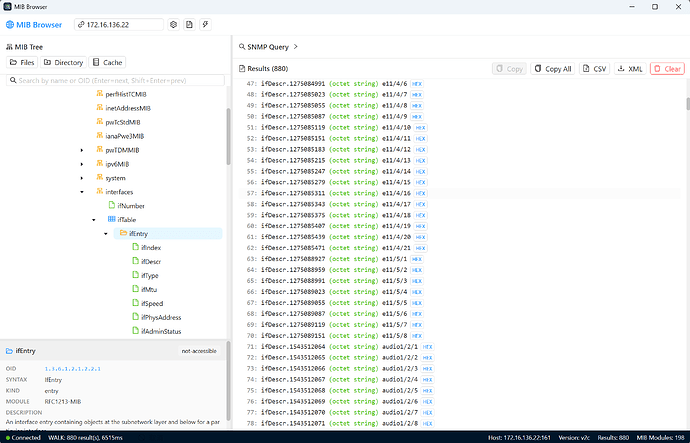690x443 pixels.
Task: Show HEX for row 66 e11/5/4
Action: coord(417,292)
